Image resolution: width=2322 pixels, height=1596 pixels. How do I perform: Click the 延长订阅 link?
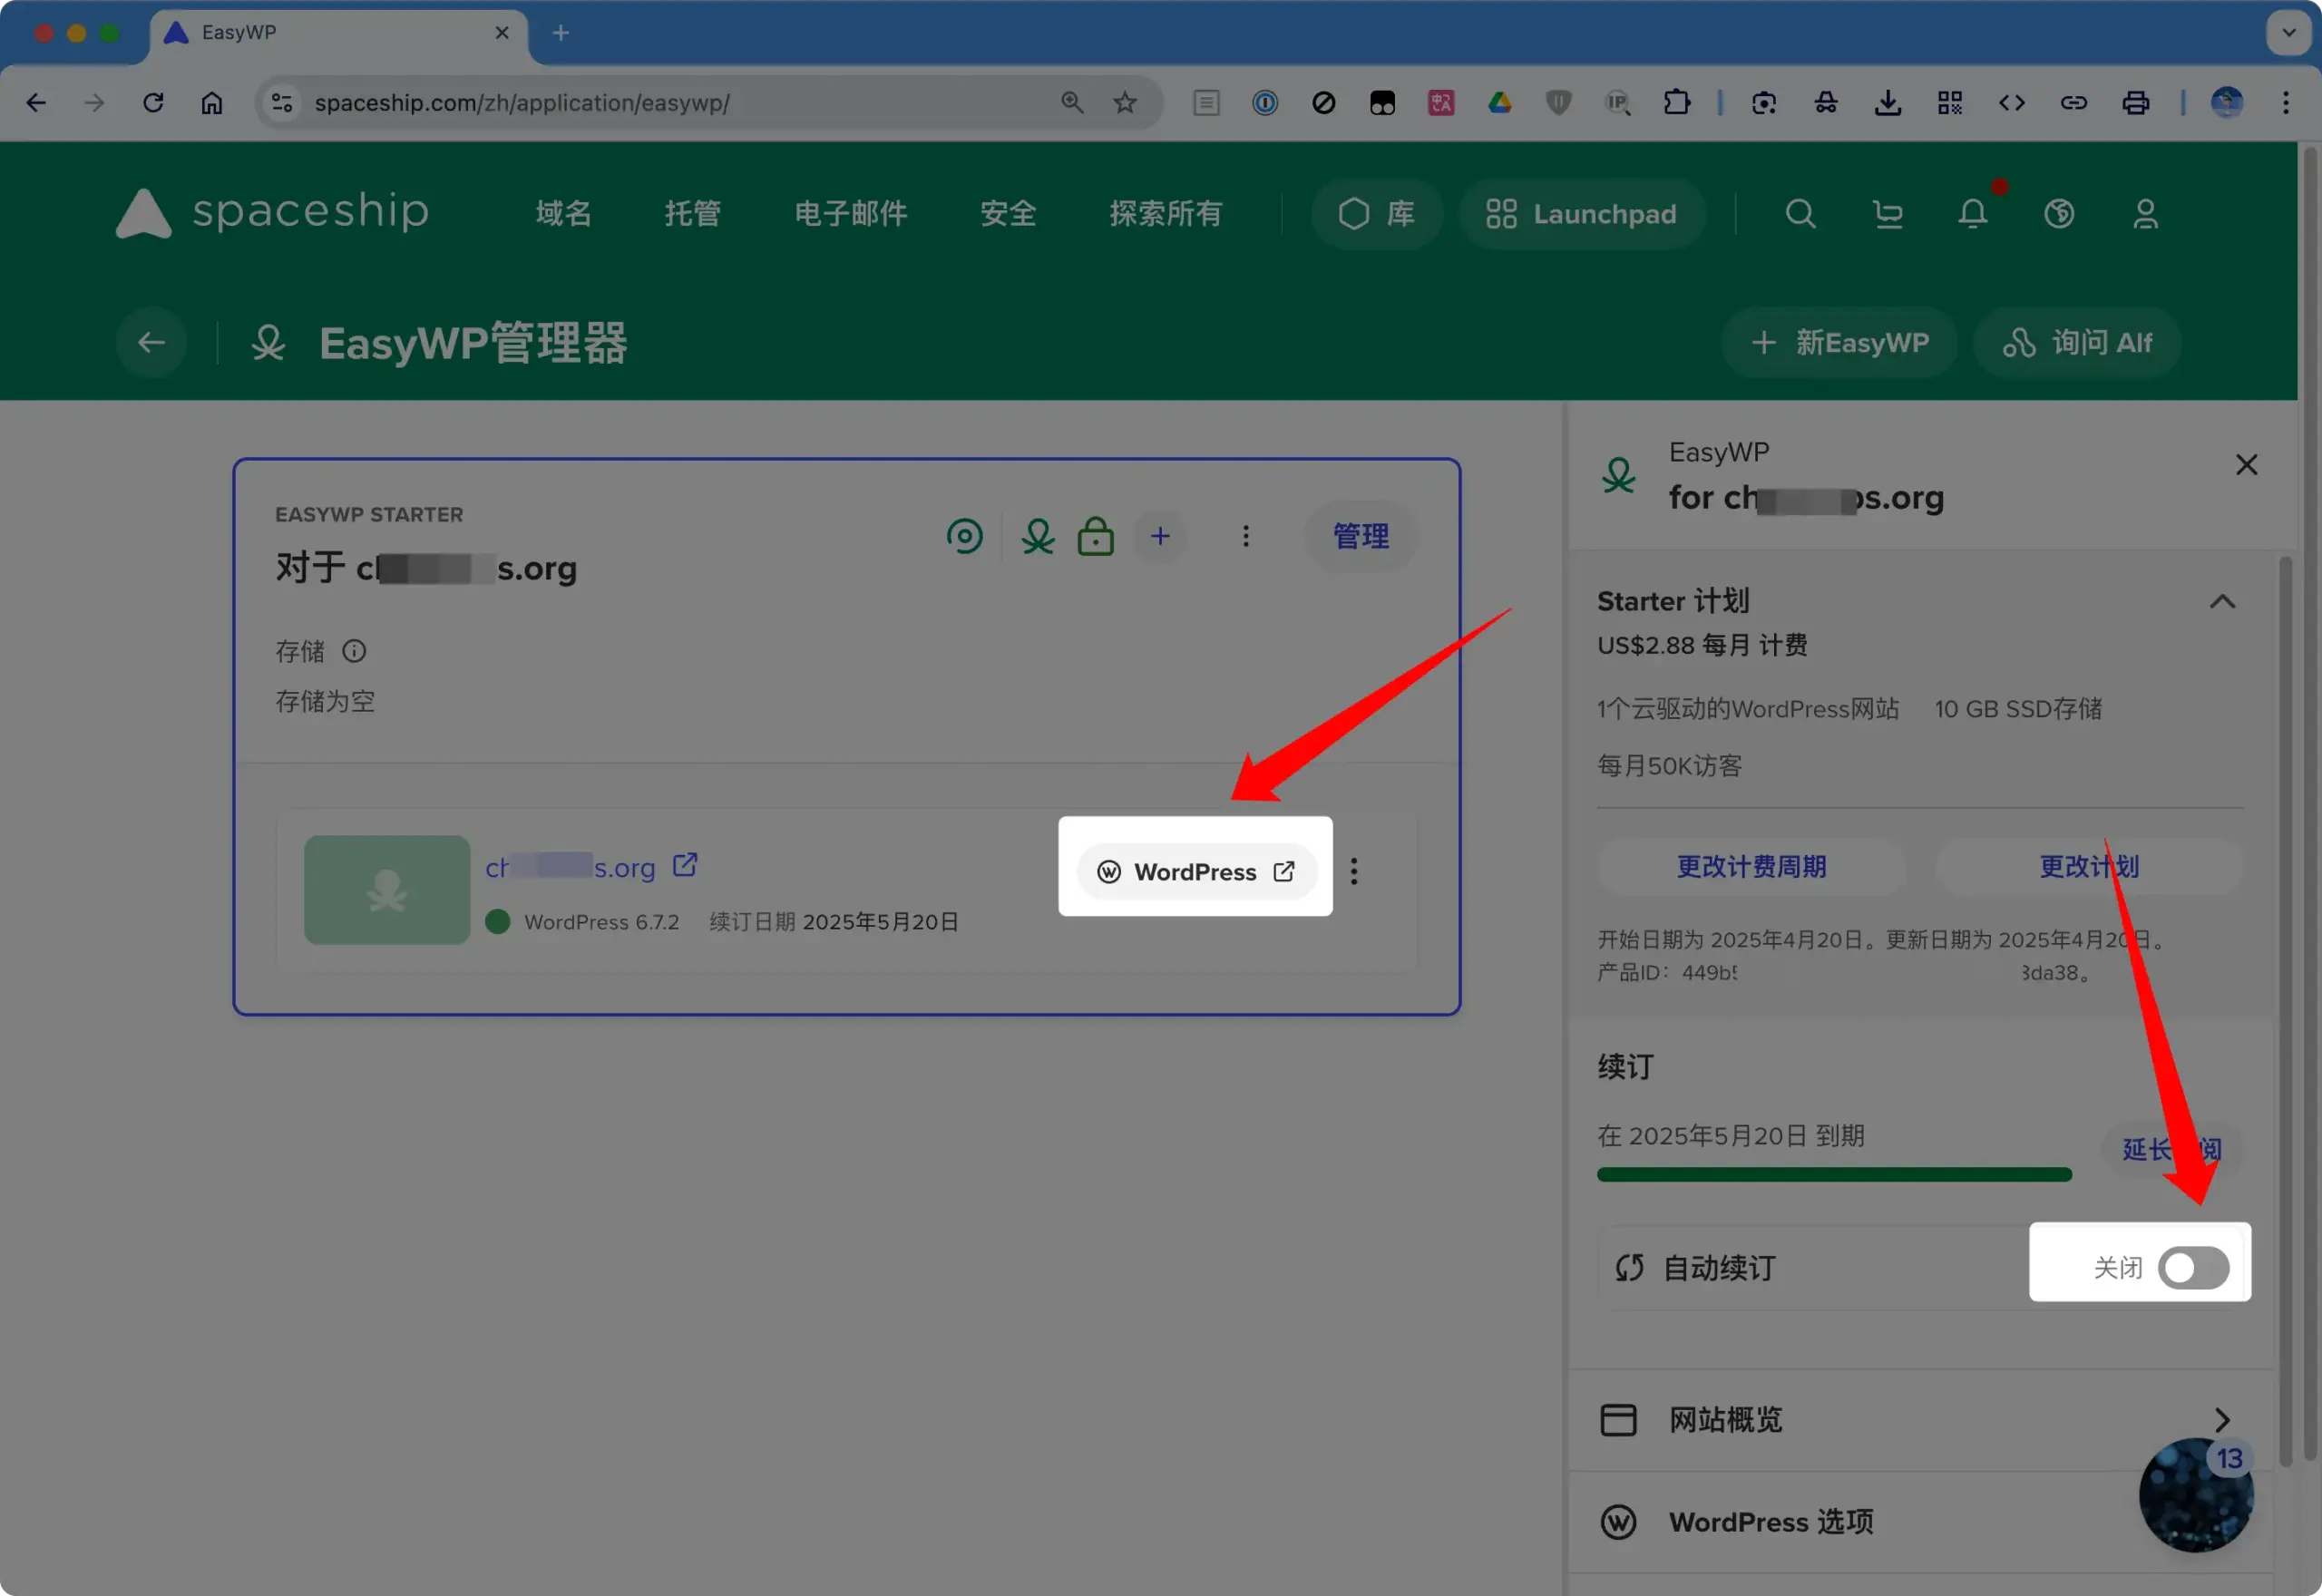[2171, 1150]
